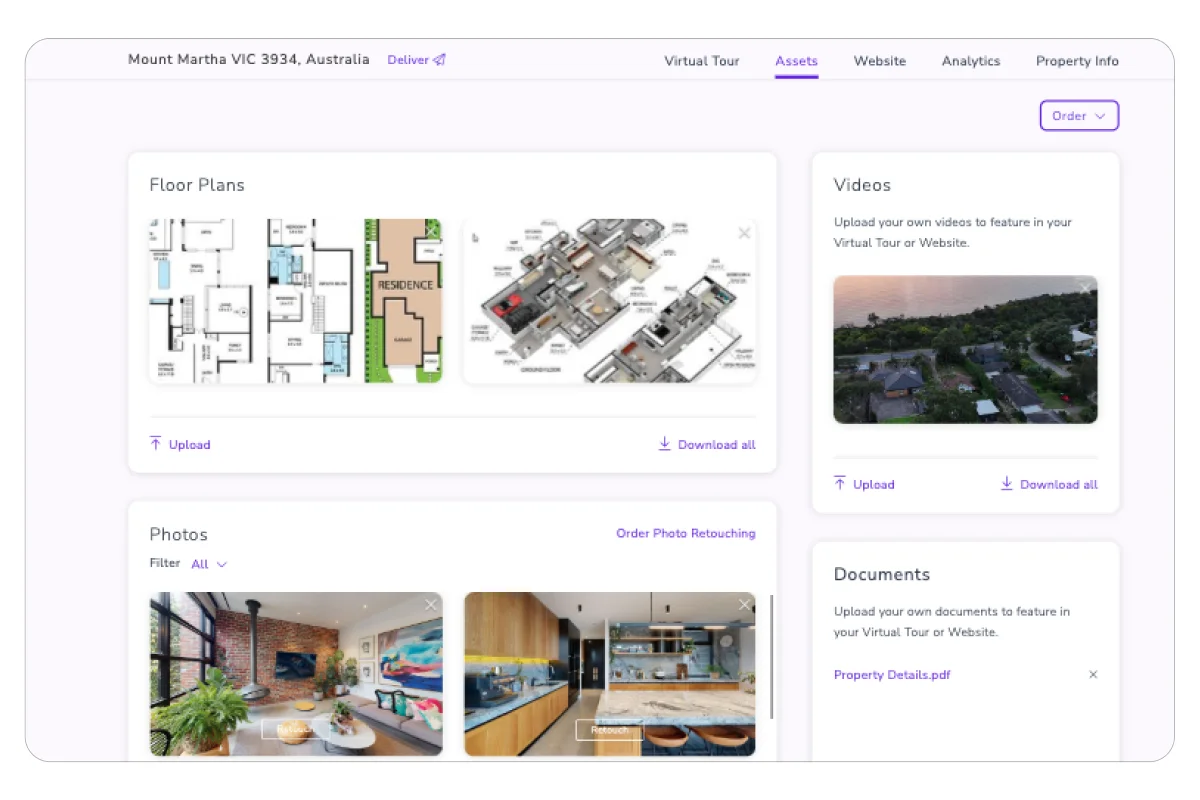
Task: Click the 'Photos' heading
Action: [179, 534]
